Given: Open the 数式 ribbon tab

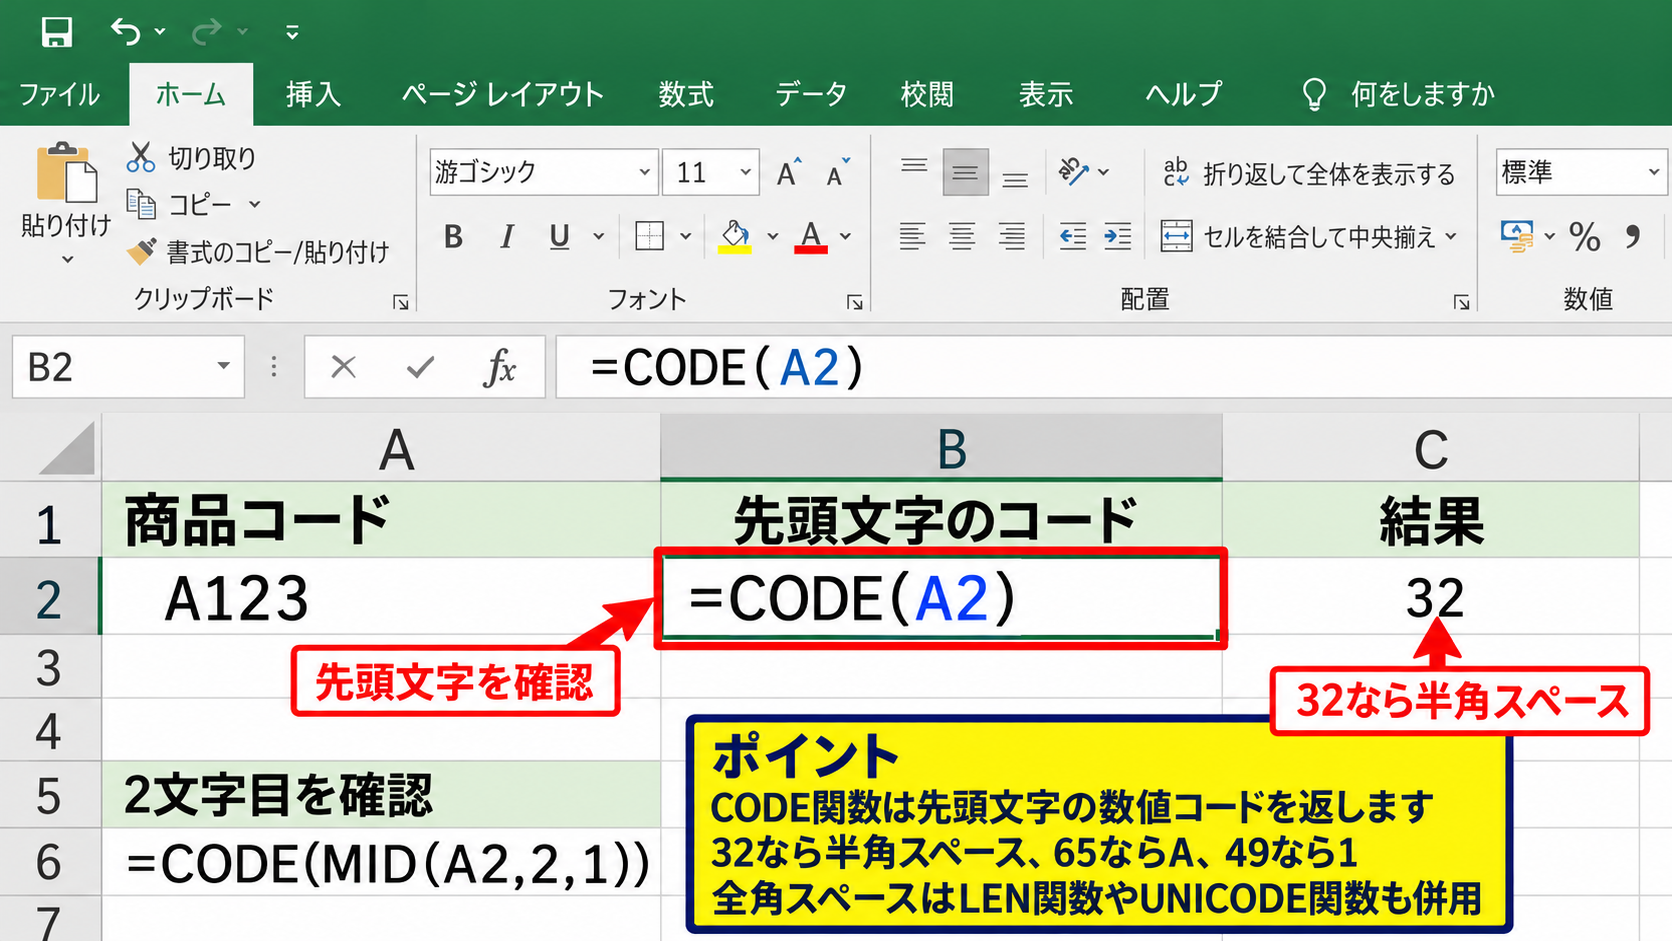Looking at the screenshot, I should point(686,95).
